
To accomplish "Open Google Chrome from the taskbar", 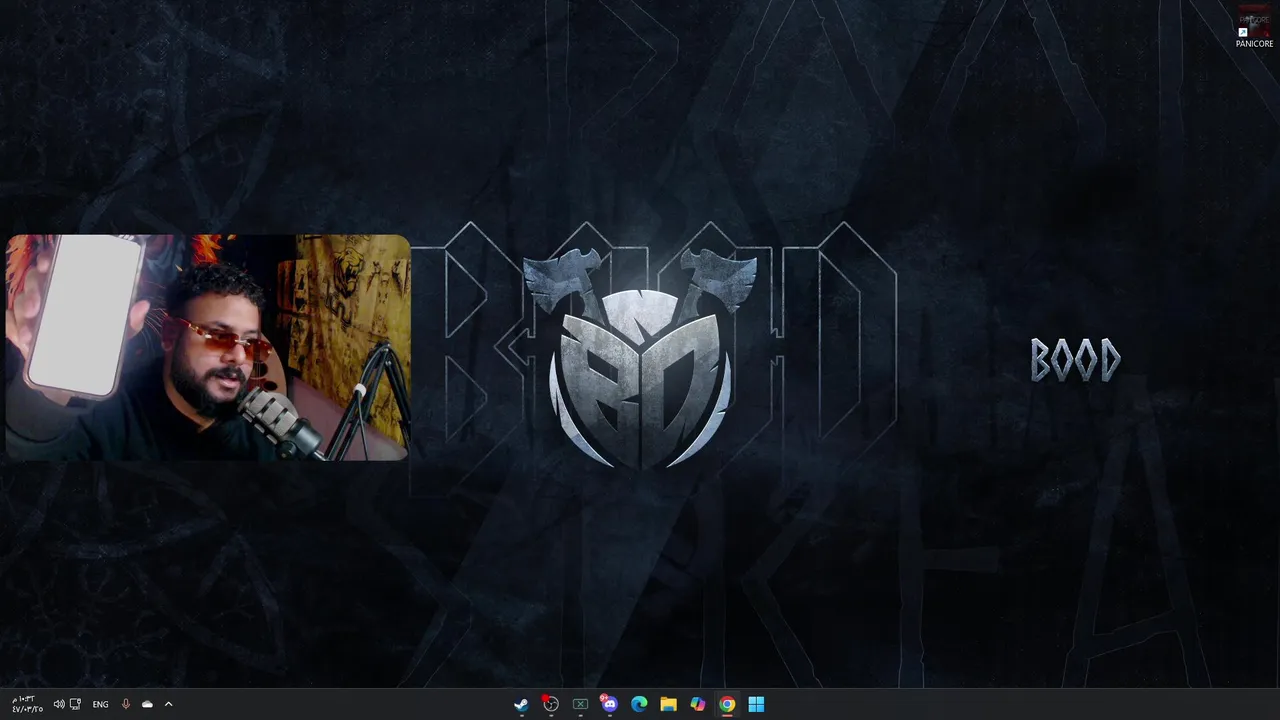I will pos(727,704).
